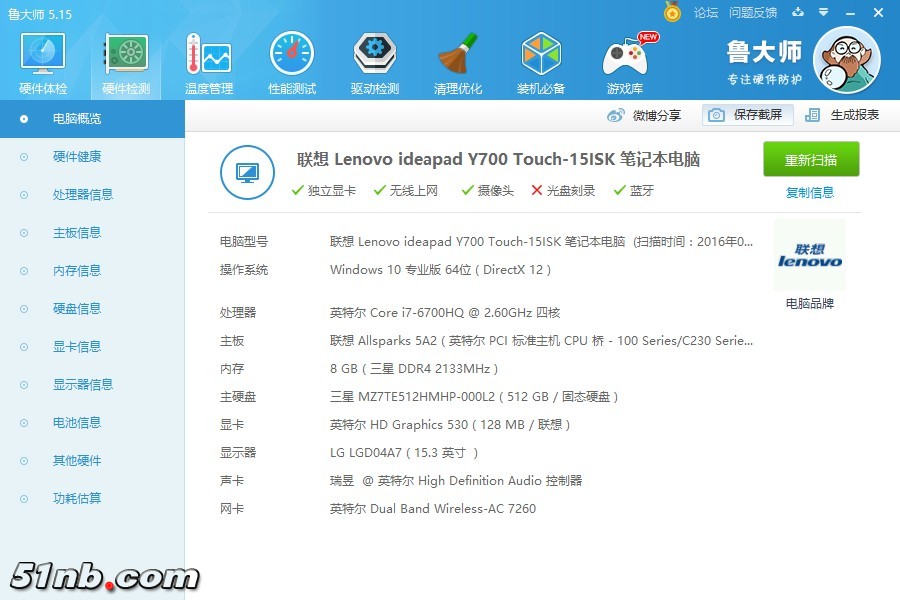Click the 复制信息 copy info link
Viewport: 900px width, 600px height.
pyautogui.click(x=809, y=193)
